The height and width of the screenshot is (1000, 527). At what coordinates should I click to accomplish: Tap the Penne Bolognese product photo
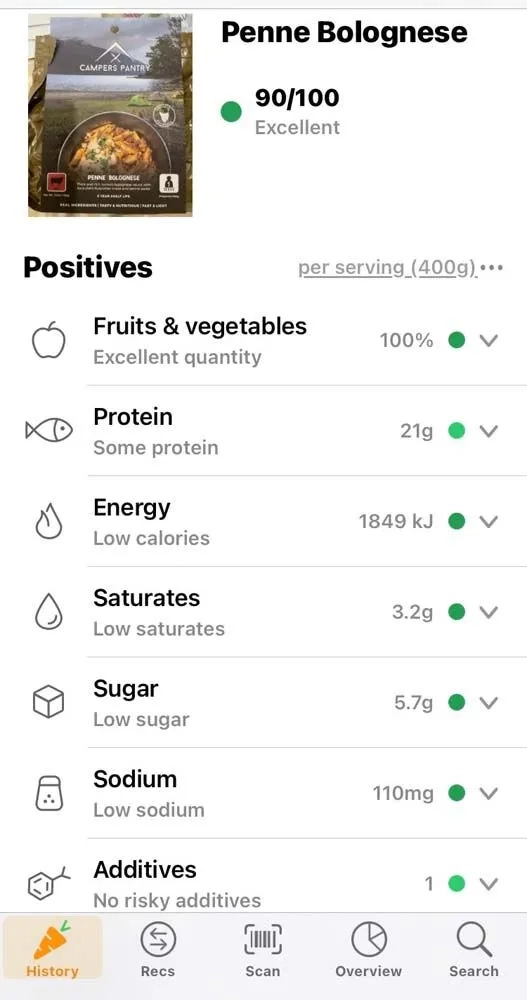click(x=110, y=115)
